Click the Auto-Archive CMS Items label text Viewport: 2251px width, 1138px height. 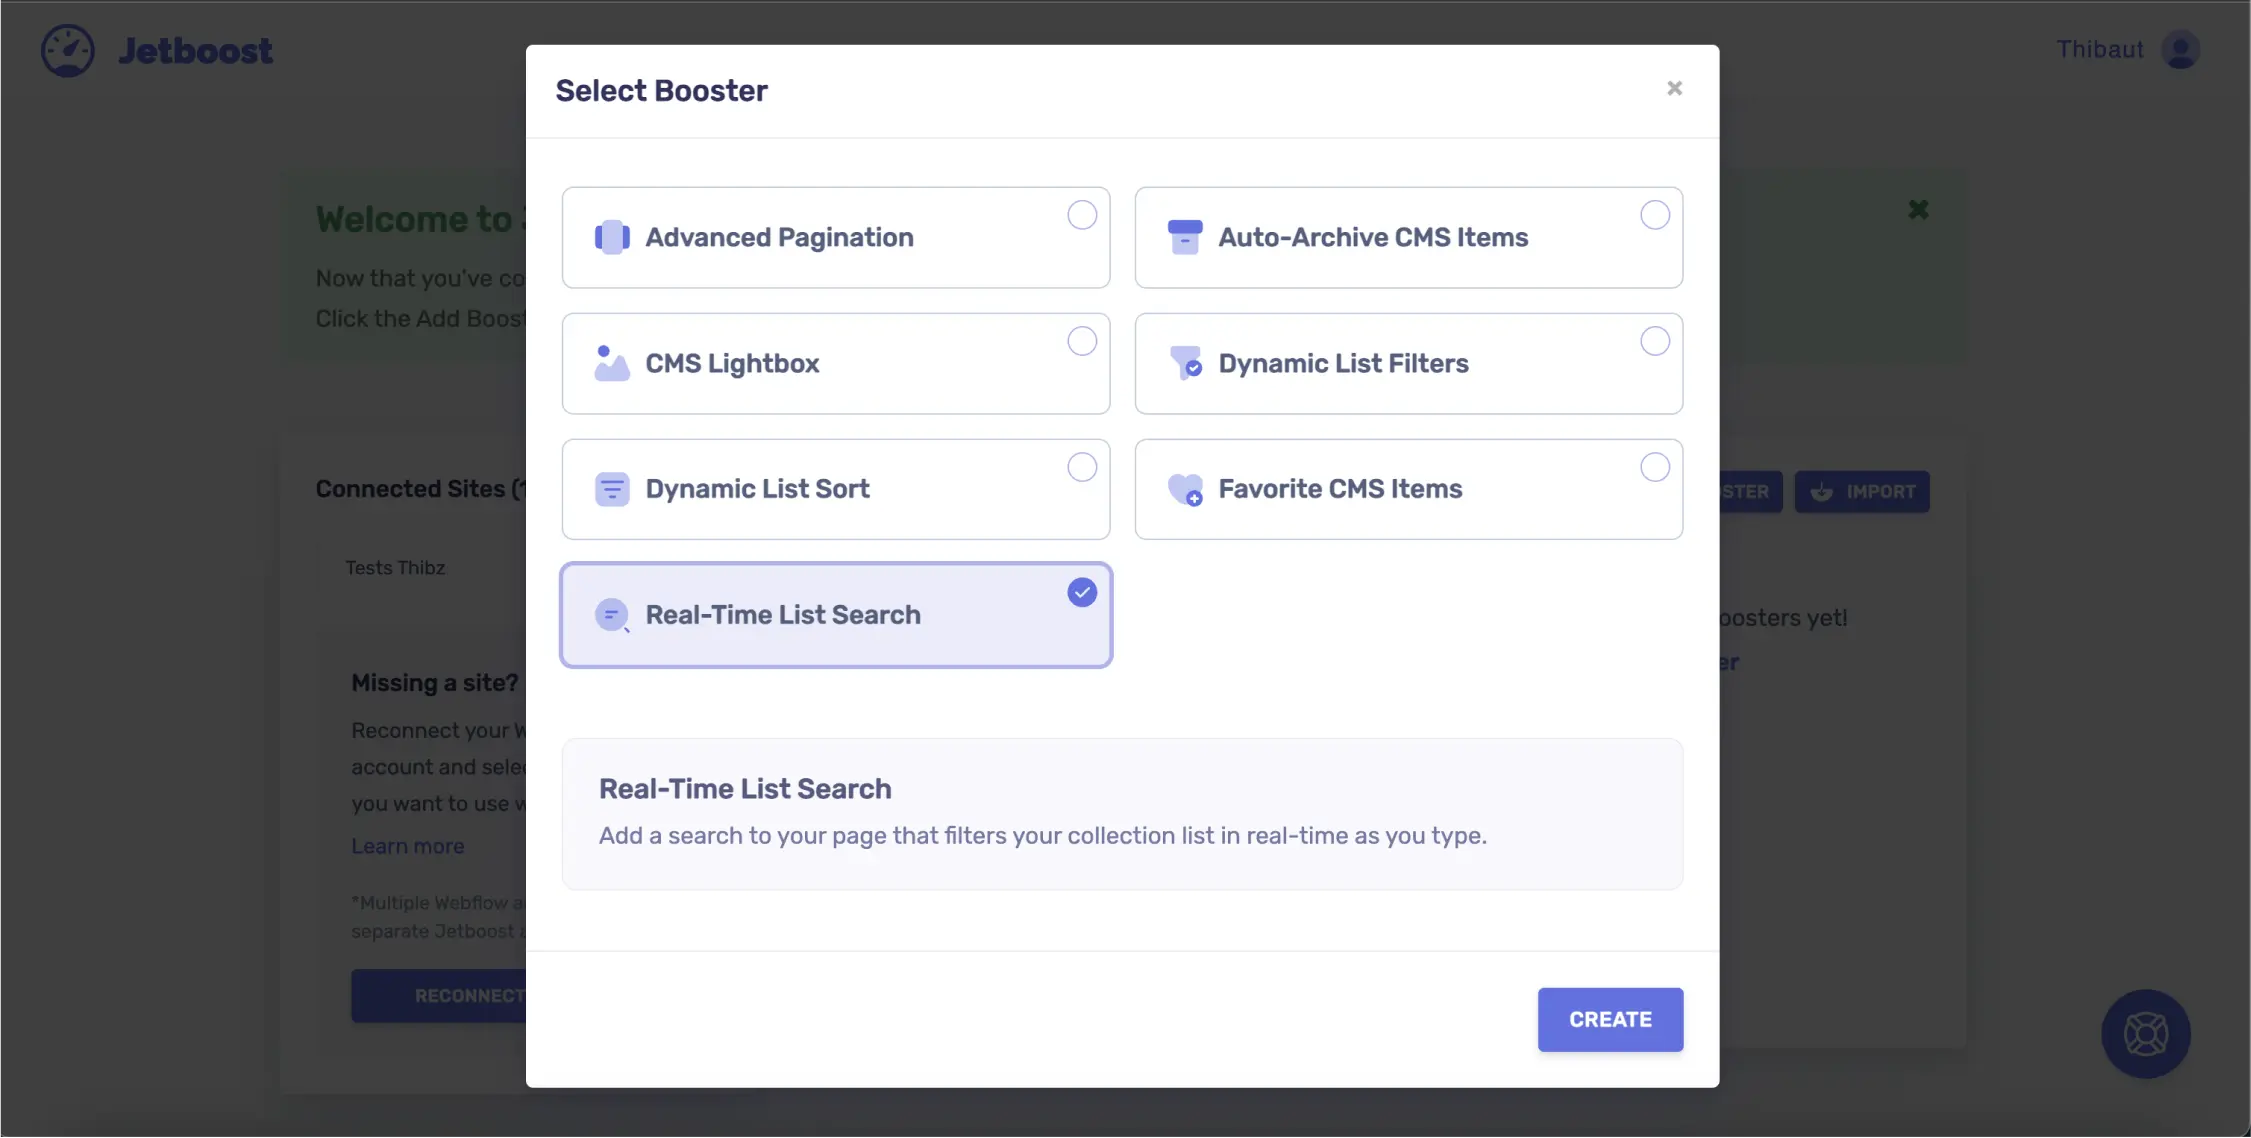tap(1373, 237)
